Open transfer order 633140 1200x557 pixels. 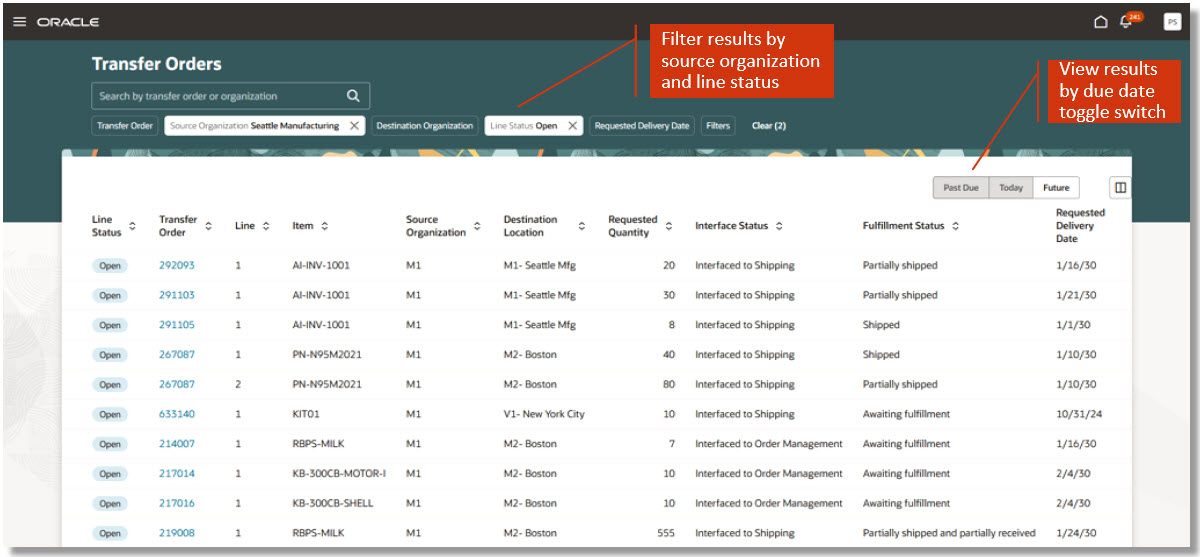coord(177,414)
